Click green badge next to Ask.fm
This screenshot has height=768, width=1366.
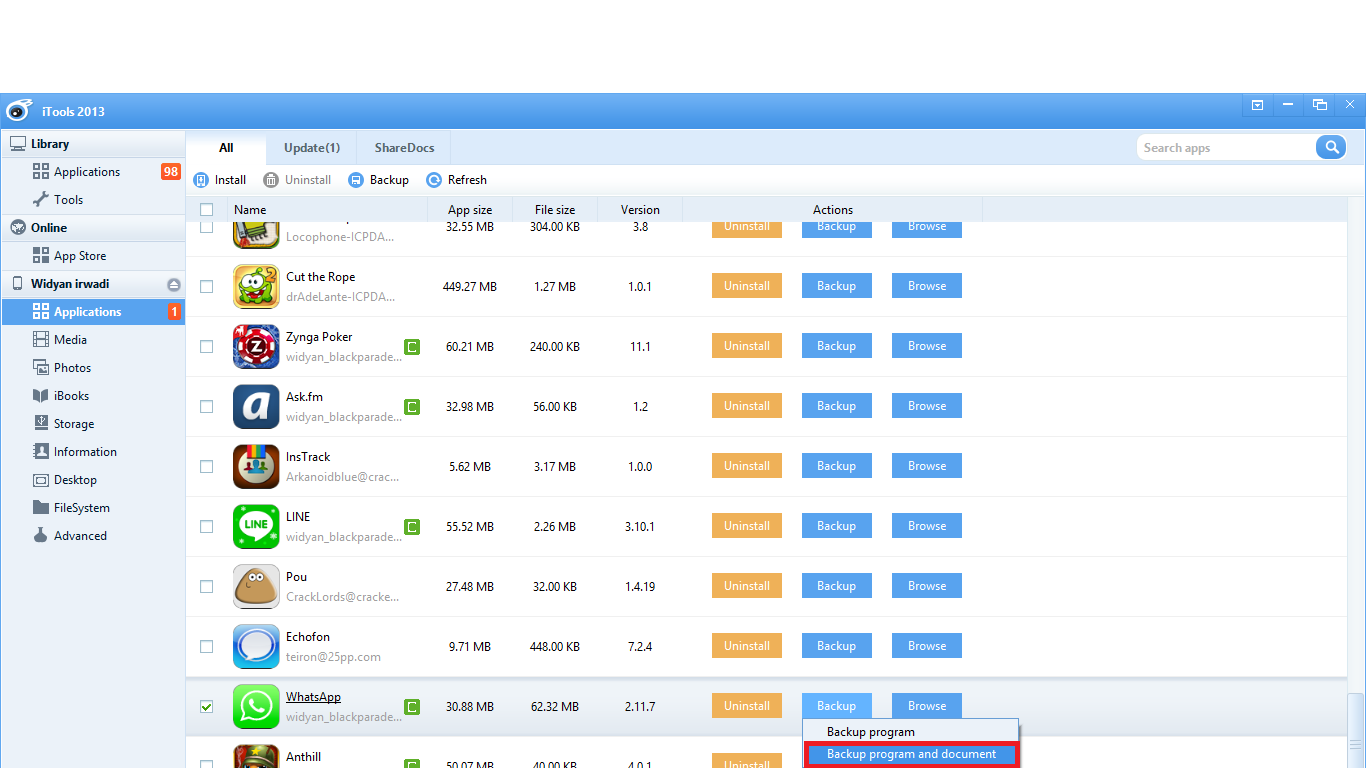click(412, 407)
